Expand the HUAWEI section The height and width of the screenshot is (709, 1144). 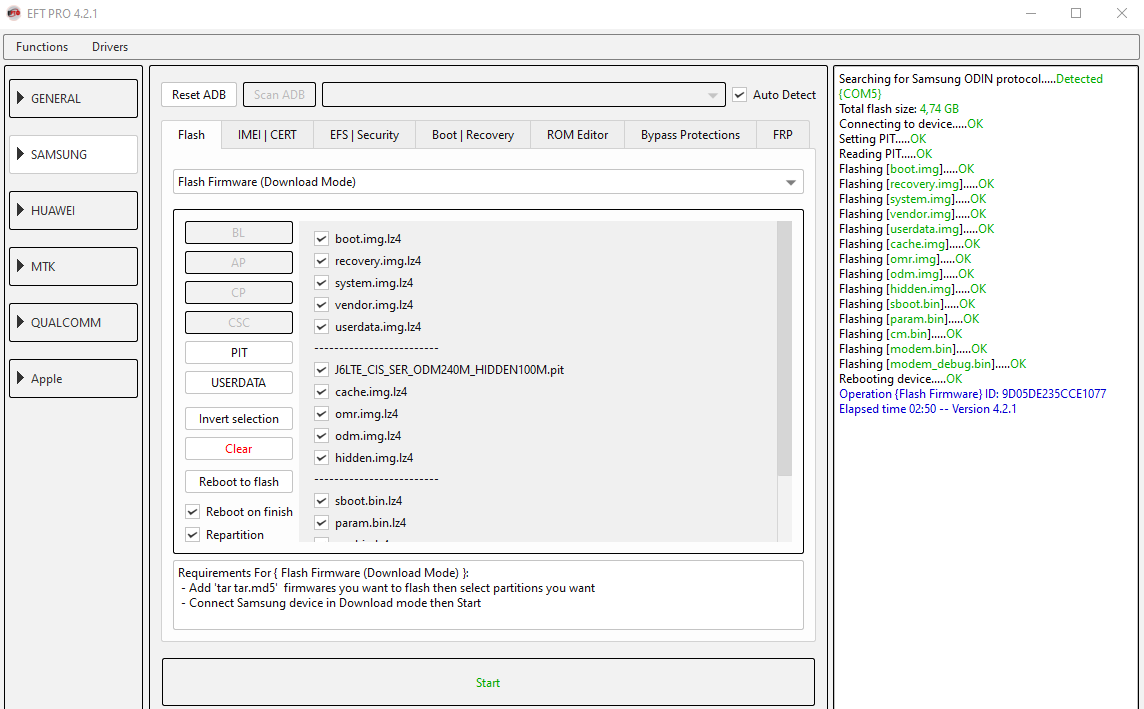tap(73, 210)
